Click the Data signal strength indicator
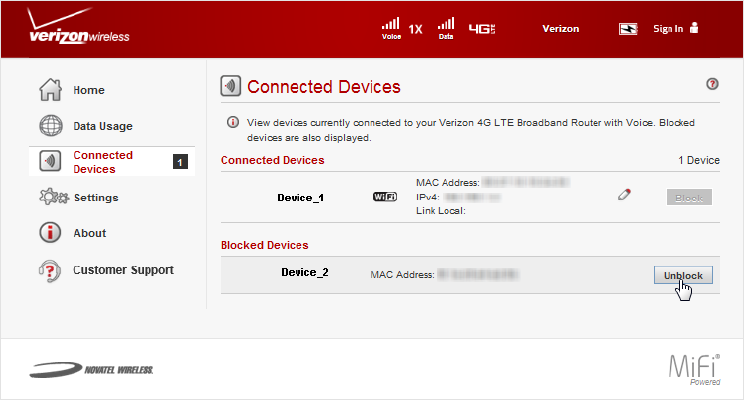Viewport: 744px width, 400px height. [x=446, y=28]
